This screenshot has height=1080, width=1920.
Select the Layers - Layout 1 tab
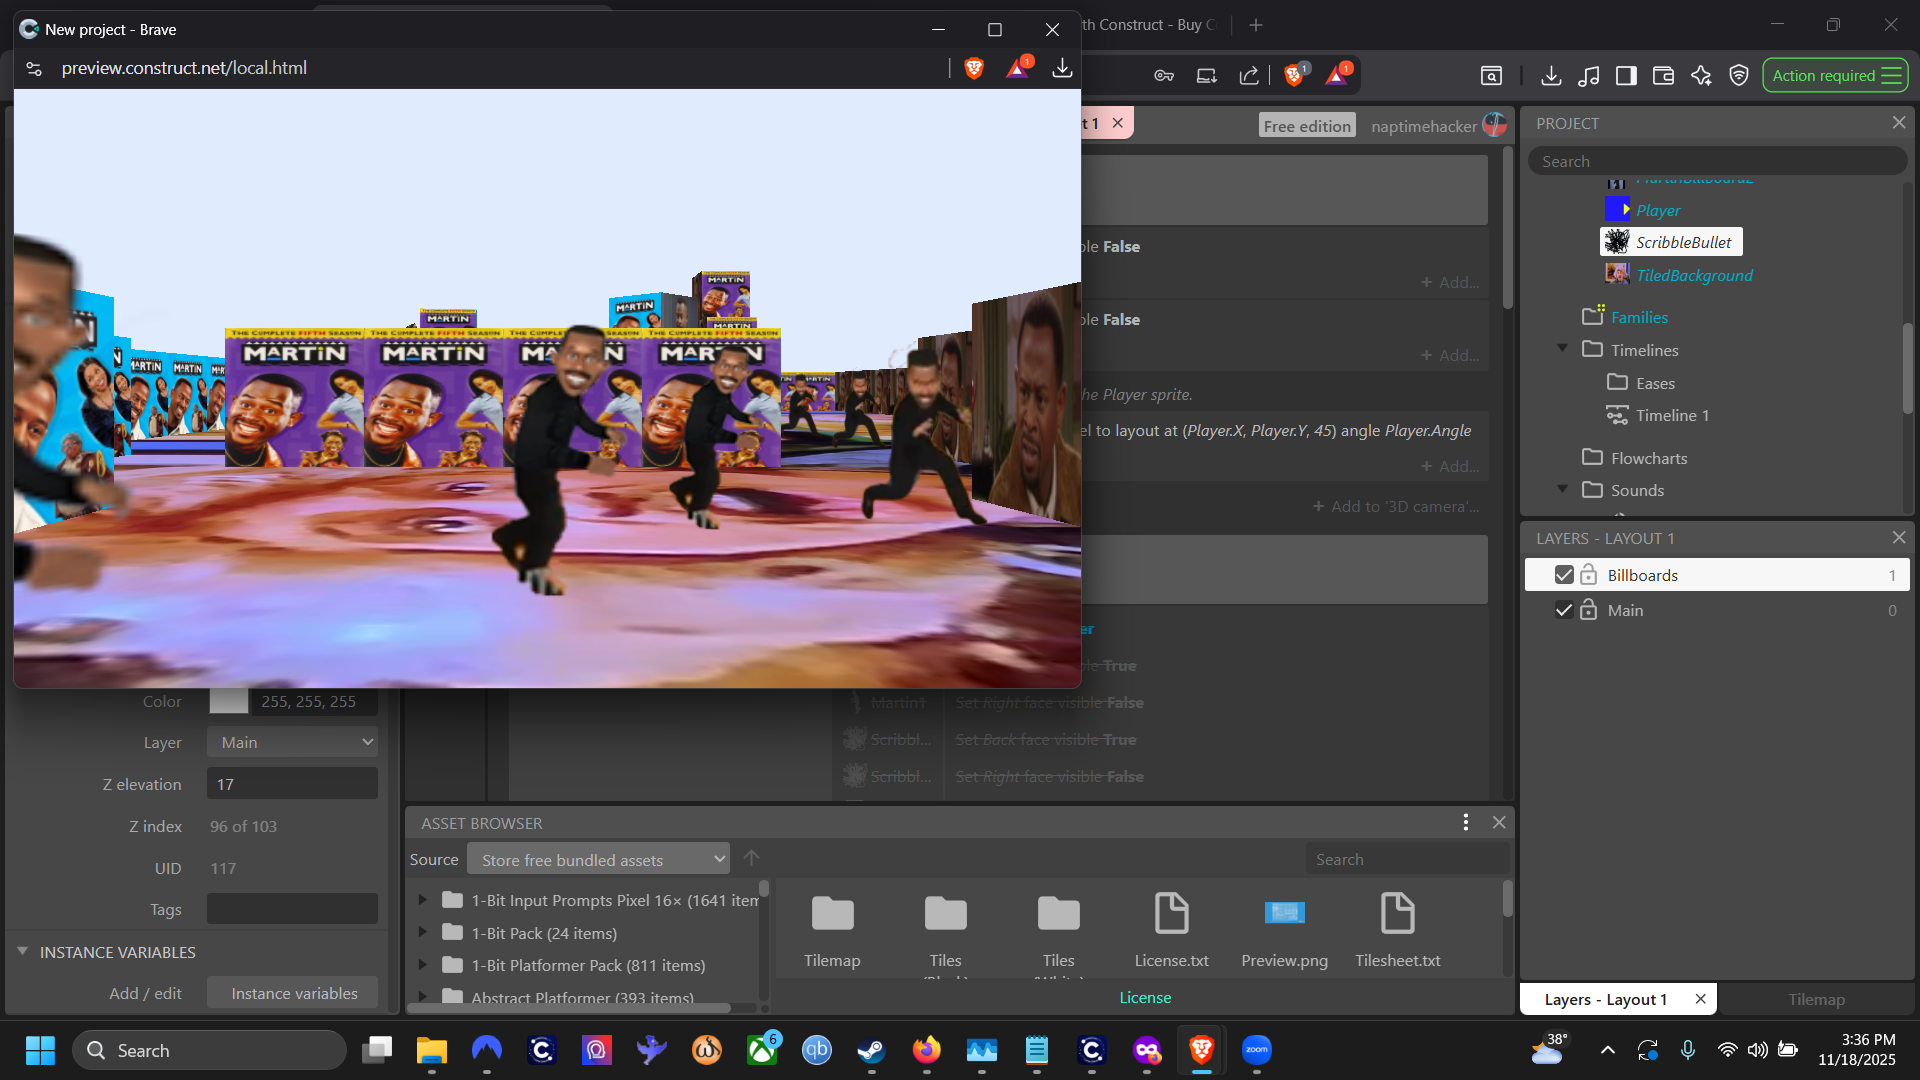pos(1605,999)
